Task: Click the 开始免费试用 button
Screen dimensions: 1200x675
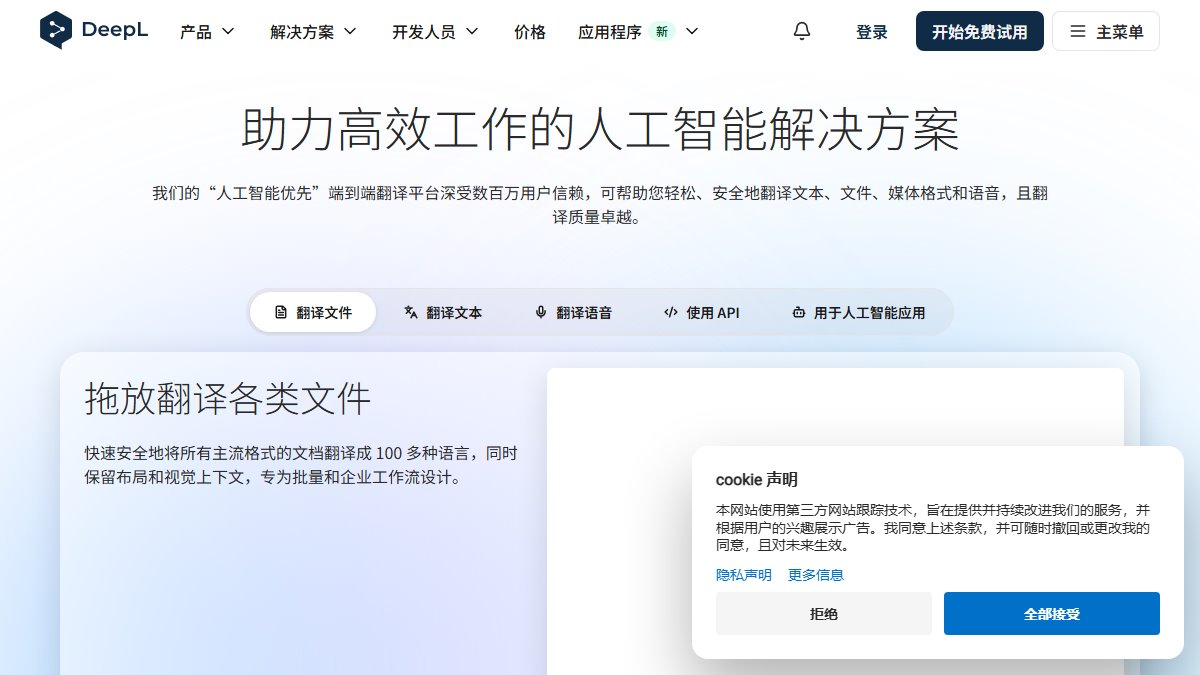Action: (980, 31)
